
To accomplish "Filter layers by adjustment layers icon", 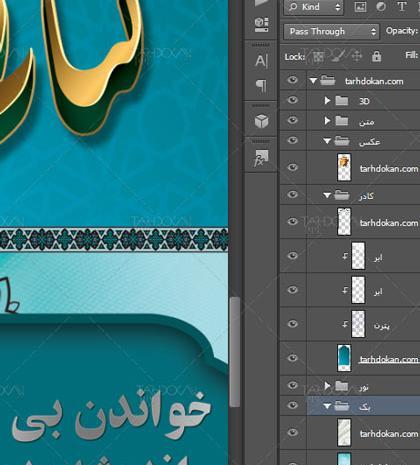I will [x=381, y=7].
